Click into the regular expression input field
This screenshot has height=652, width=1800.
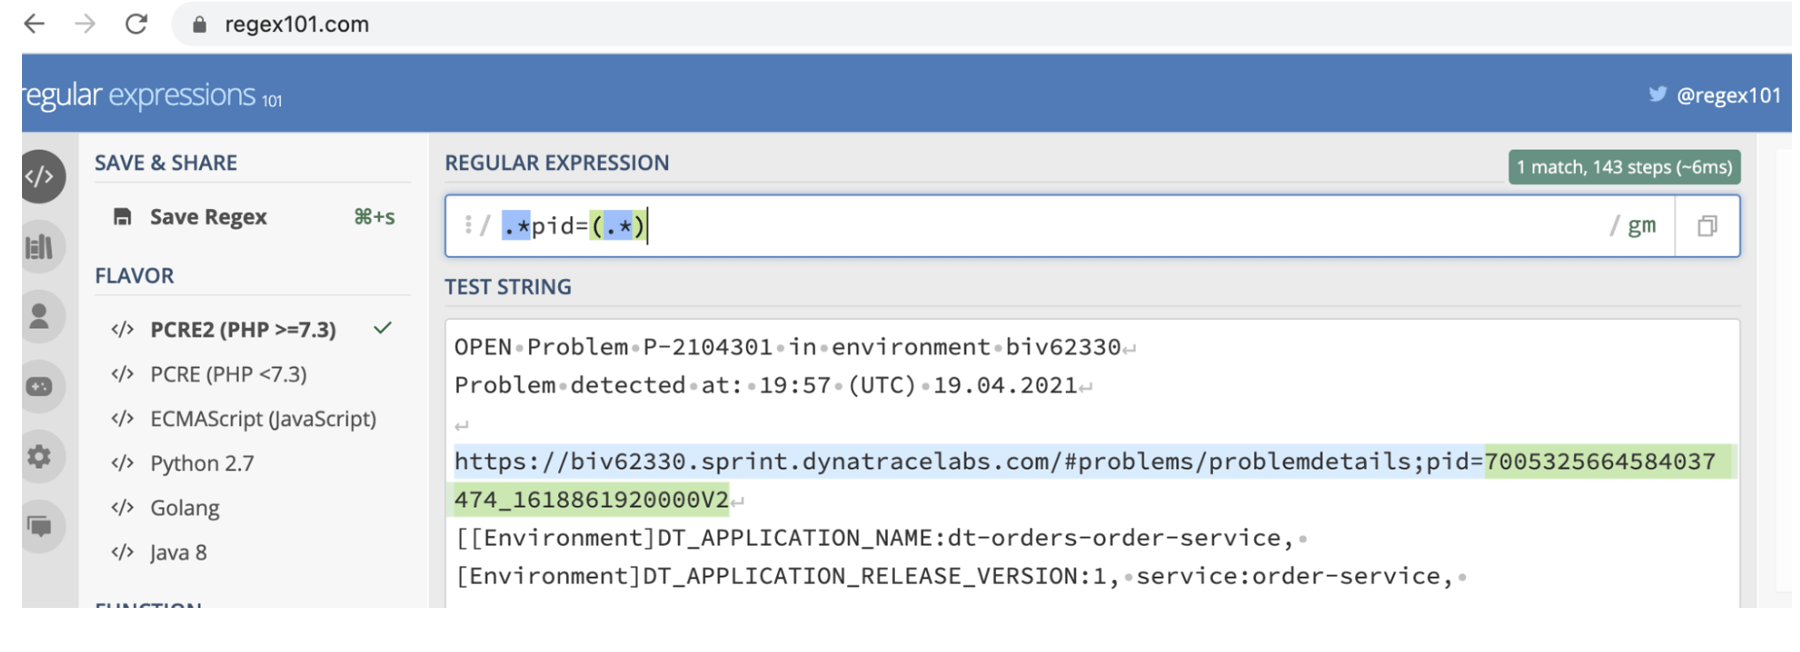(1100, 226)
